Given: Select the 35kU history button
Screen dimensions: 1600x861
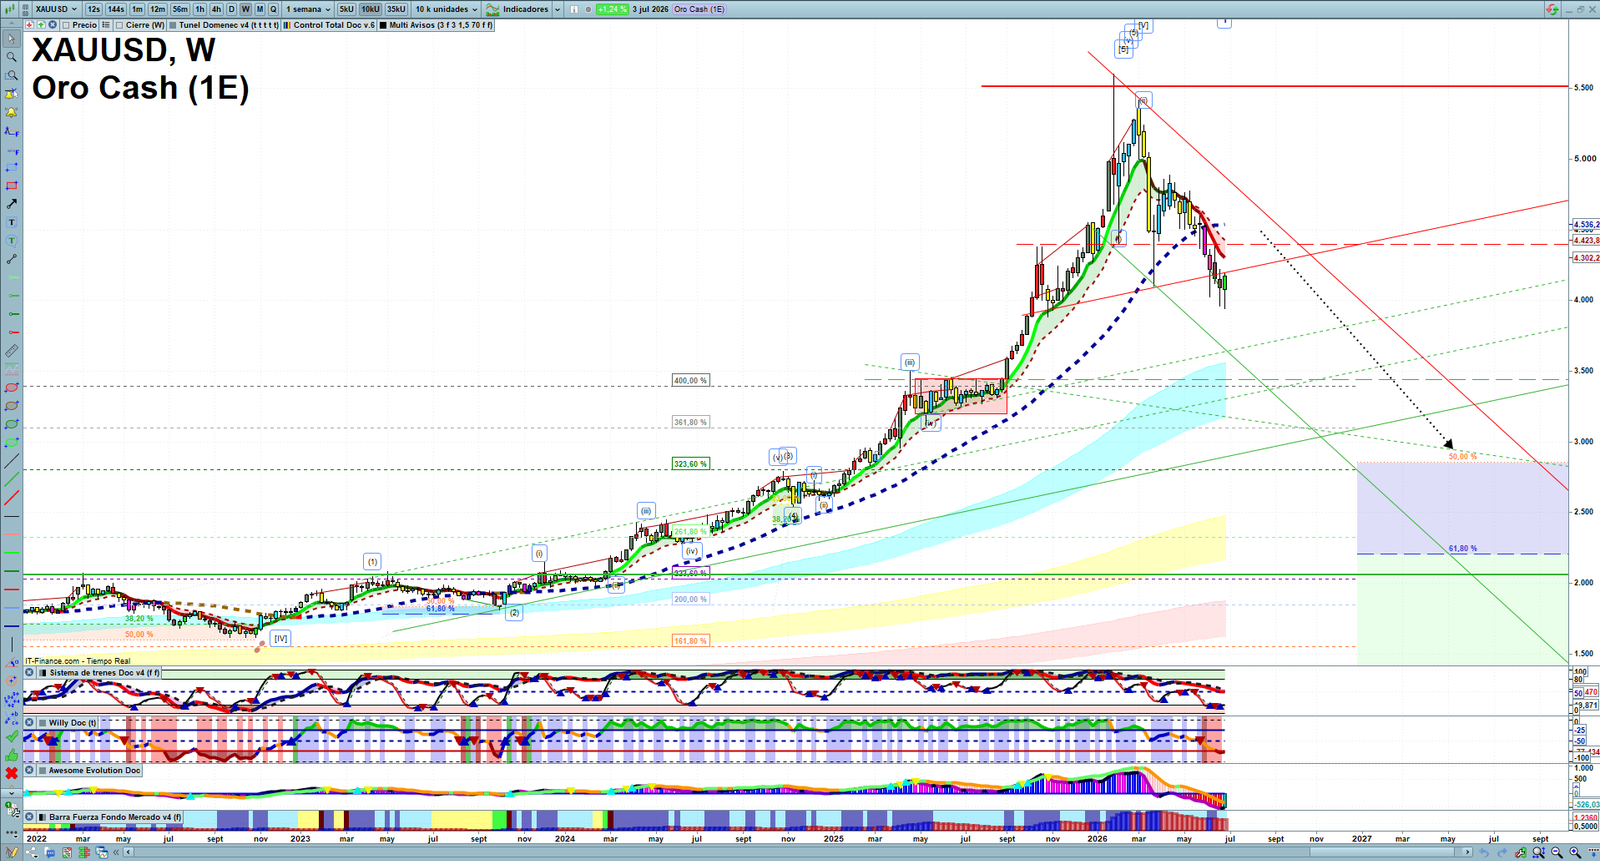Looking at the screenshot, I should [x=396, y=9].
